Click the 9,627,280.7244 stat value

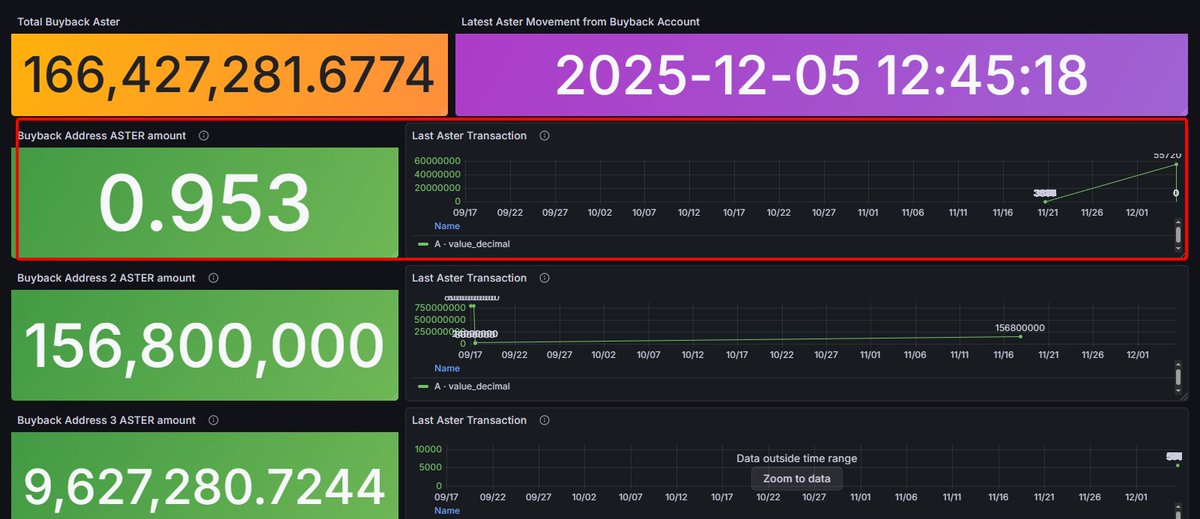pos(204,487)
